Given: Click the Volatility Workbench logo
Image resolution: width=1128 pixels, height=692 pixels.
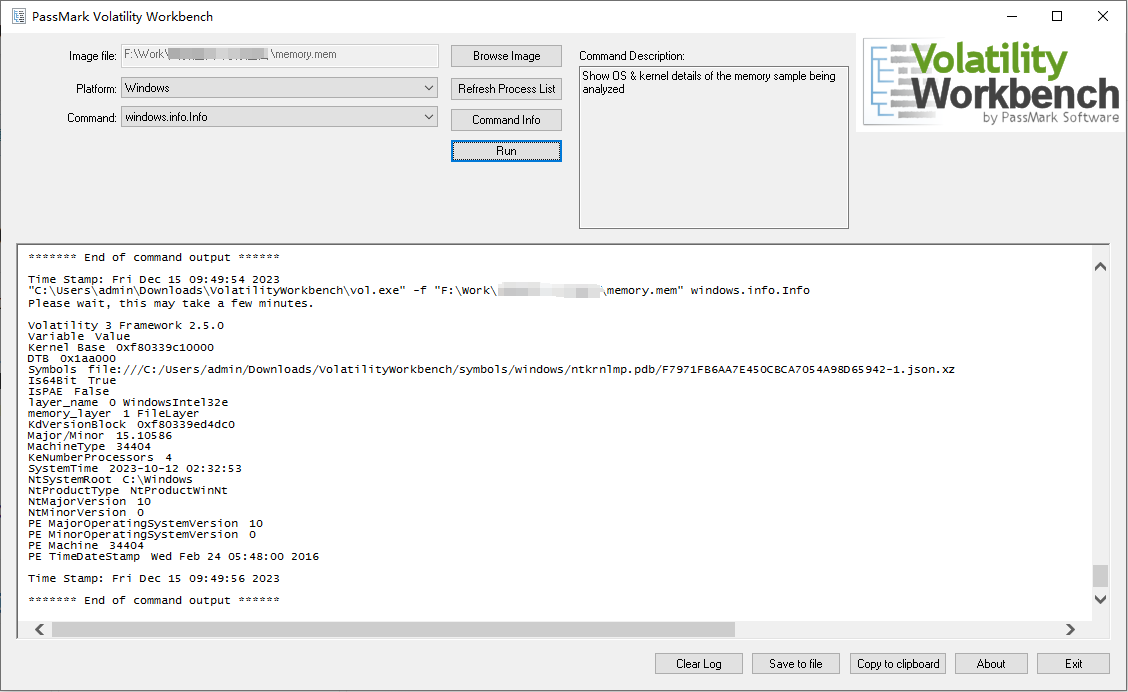Looking at the screenshot, I should (992, 83).
